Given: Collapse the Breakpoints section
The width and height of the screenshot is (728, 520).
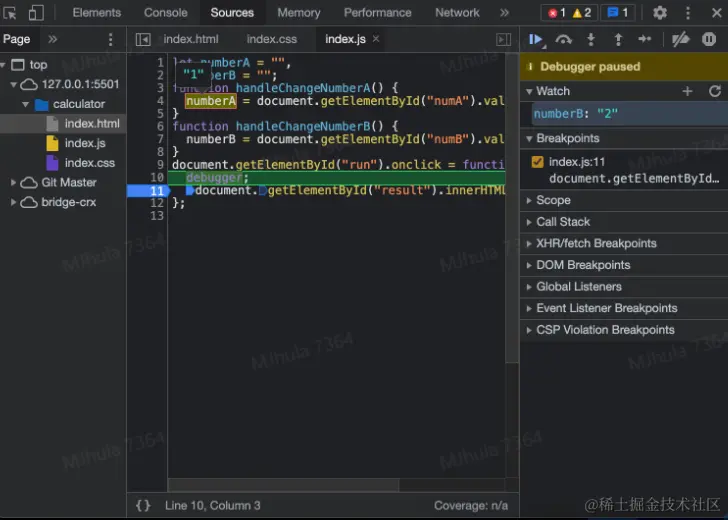Looking at the screenshot, I should [x=529, y=138].
